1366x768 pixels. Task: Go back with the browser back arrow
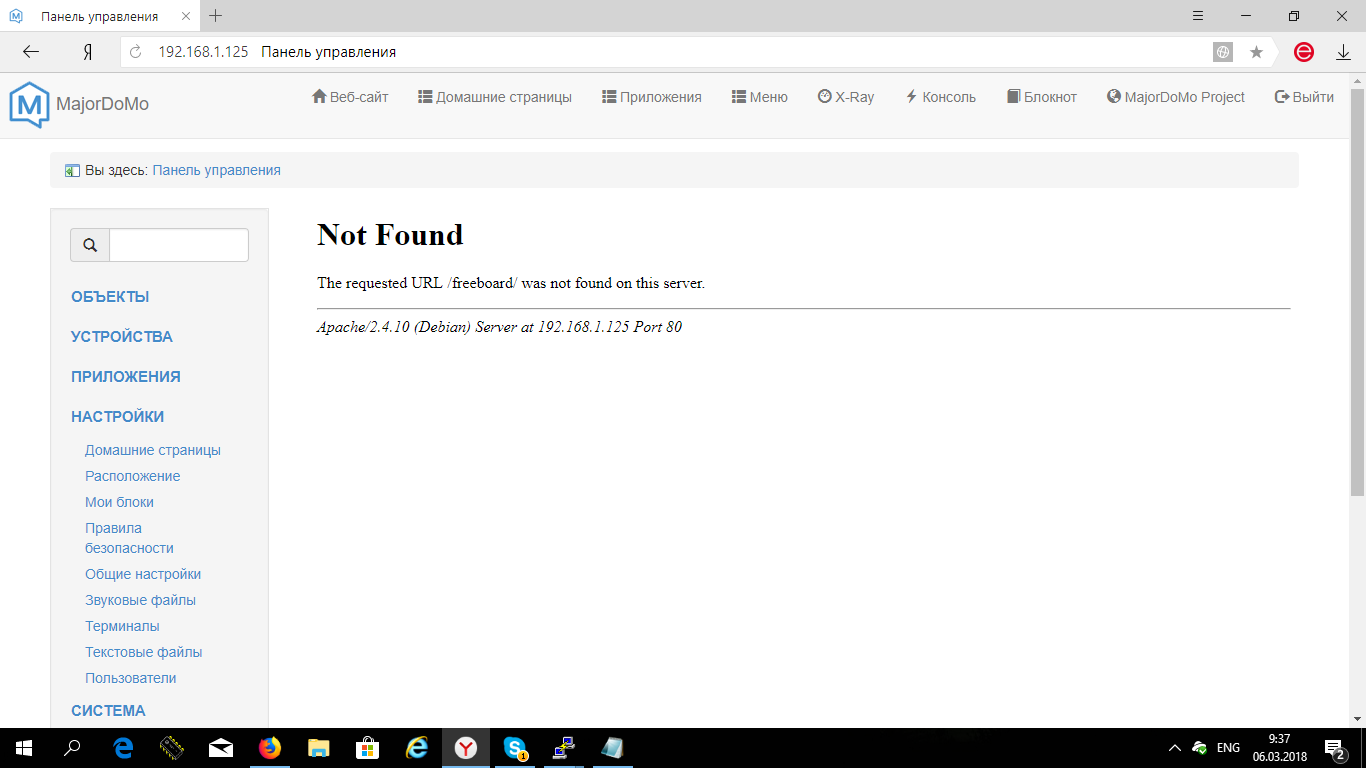tap(31, 52)
